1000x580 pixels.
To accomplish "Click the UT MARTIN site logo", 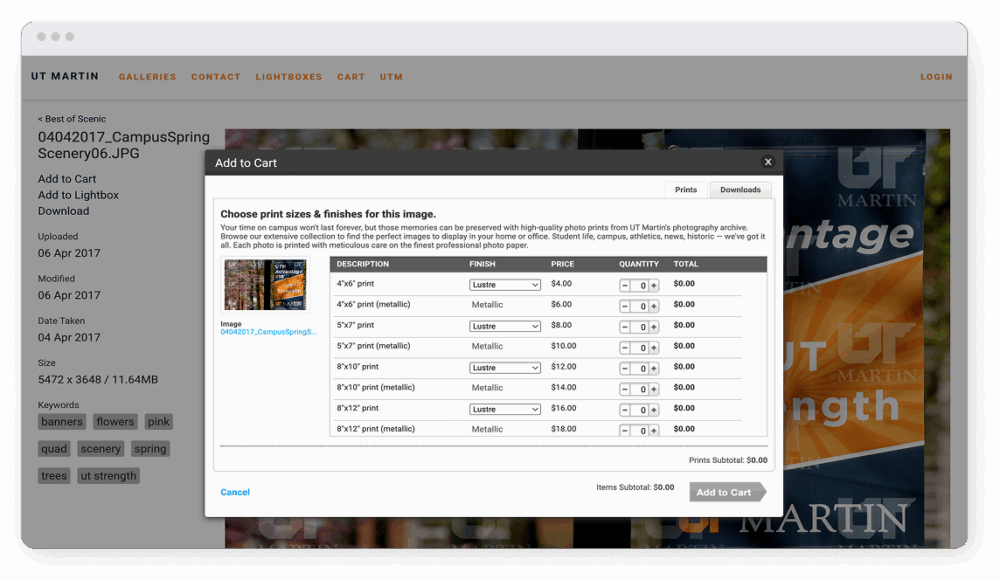I will pos(65,76).
